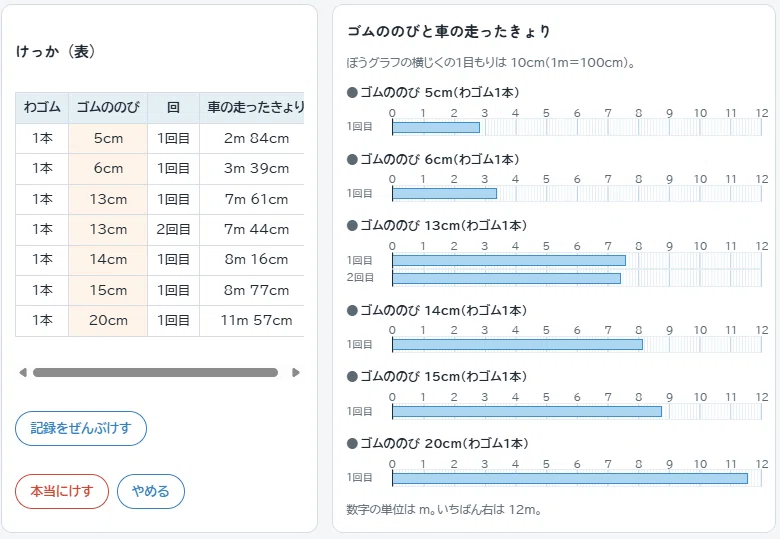Click the footer note 数字の単位は m

pos(444,510)
